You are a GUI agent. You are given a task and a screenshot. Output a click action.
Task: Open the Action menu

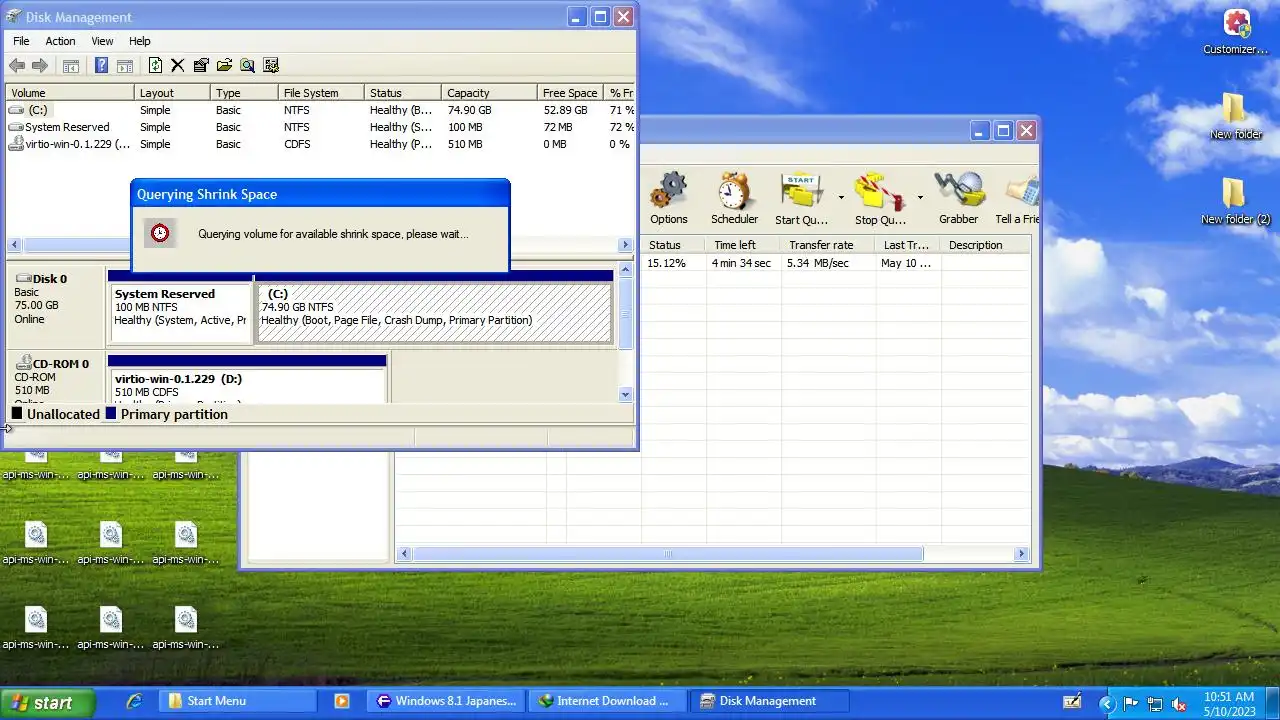[60, 41]
